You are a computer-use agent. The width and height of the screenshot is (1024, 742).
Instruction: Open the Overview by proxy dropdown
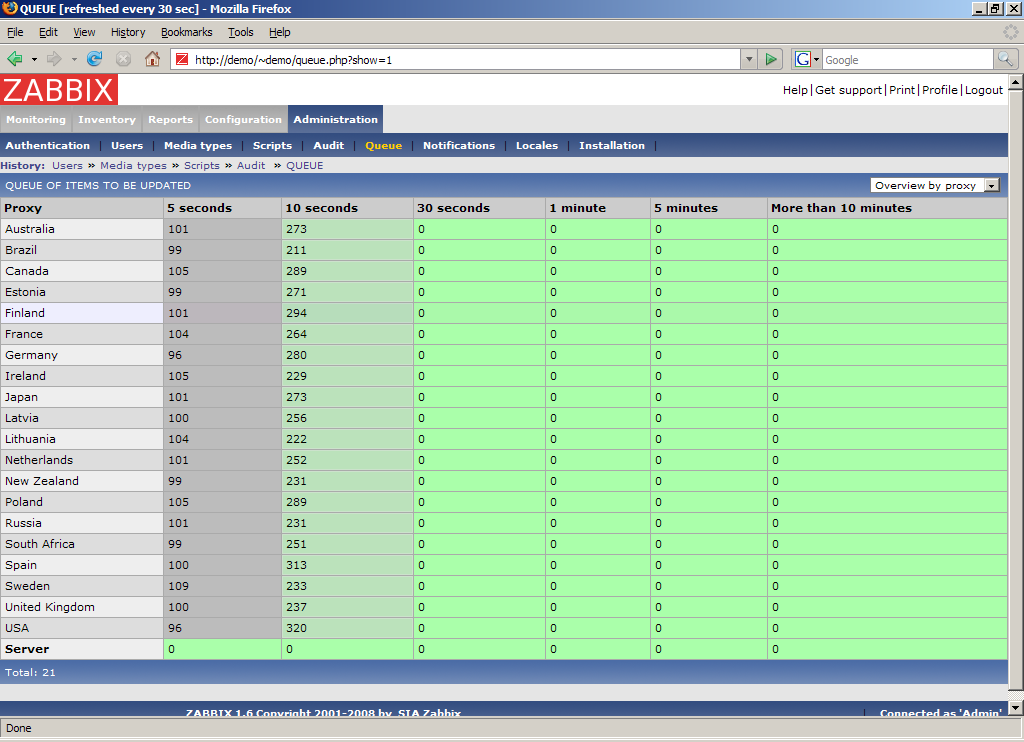tap(935, 186)
